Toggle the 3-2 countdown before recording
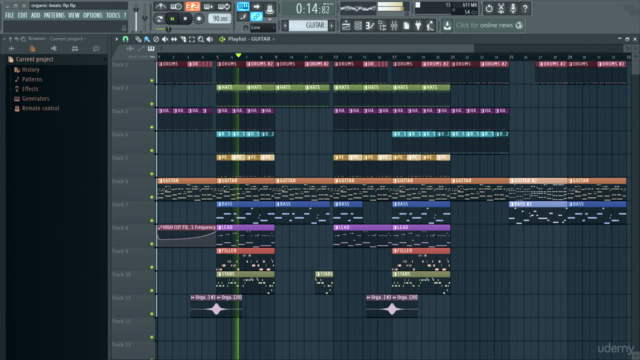This screenshot has height=360, width=640. tap(192, 7)
